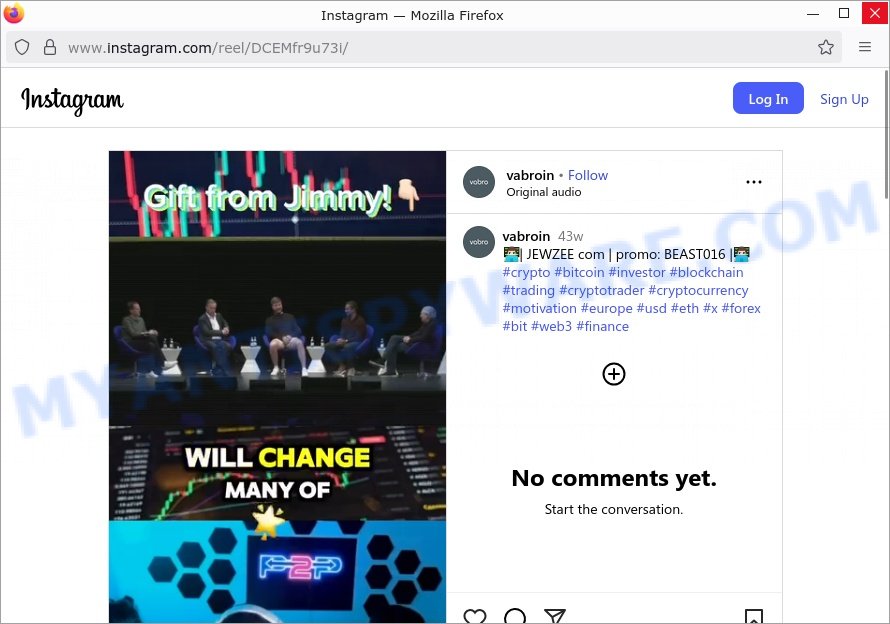
Task: Open the #motivation hashtag
Action: coord(539,309)
